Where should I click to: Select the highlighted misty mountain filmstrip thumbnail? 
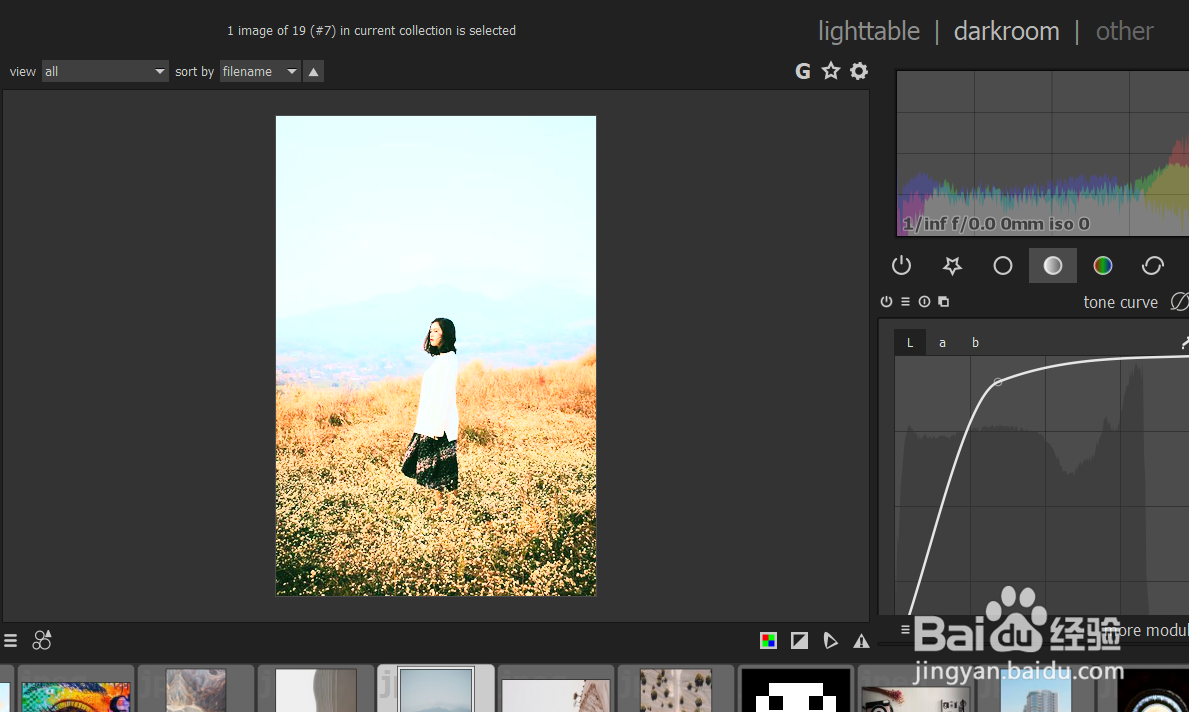tap(436, 690)
